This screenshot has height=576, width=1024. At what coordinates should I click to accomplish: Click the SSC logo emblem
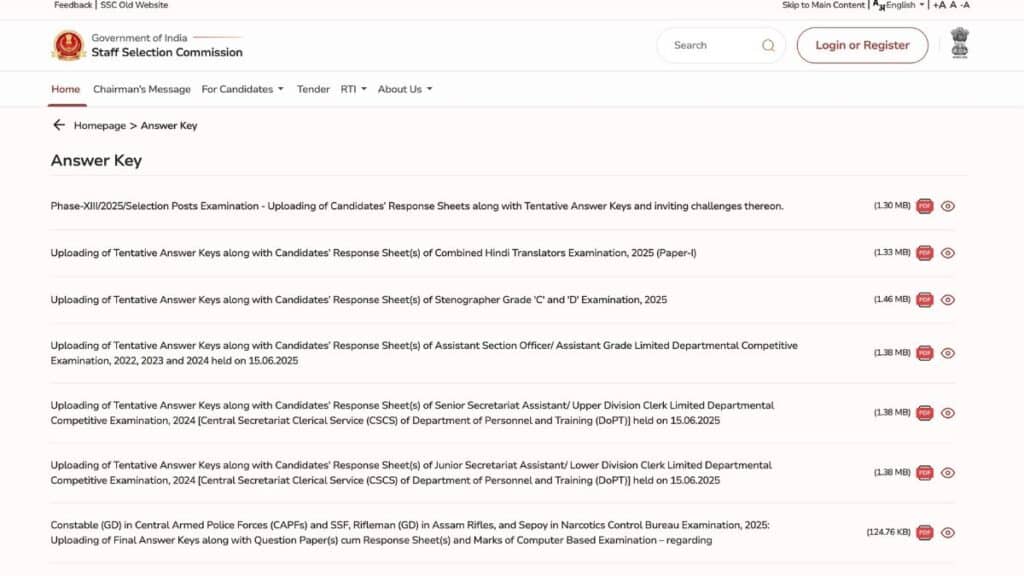click(x=68, y=45)
